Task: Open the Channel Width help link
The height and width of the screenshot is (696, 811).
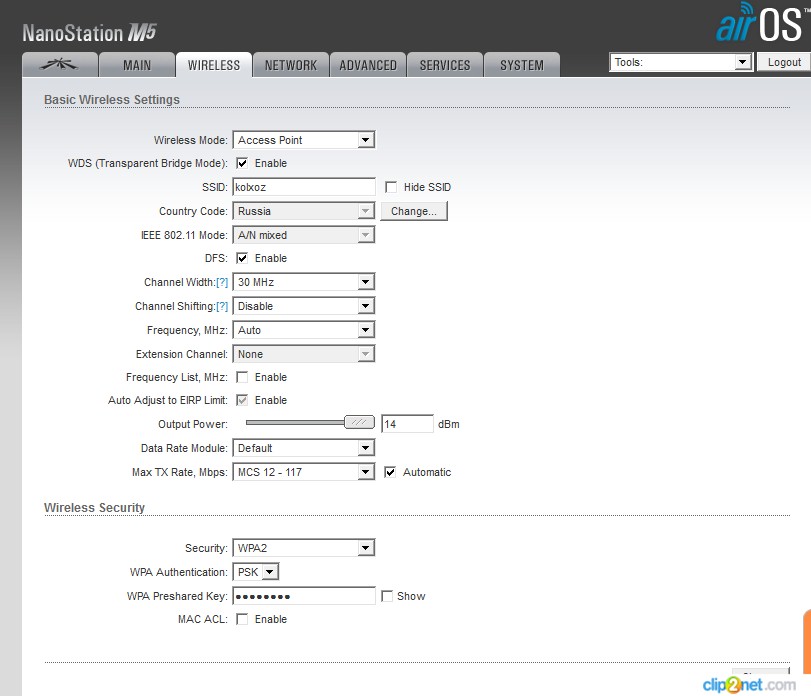Action: click(x=222, y=282)
